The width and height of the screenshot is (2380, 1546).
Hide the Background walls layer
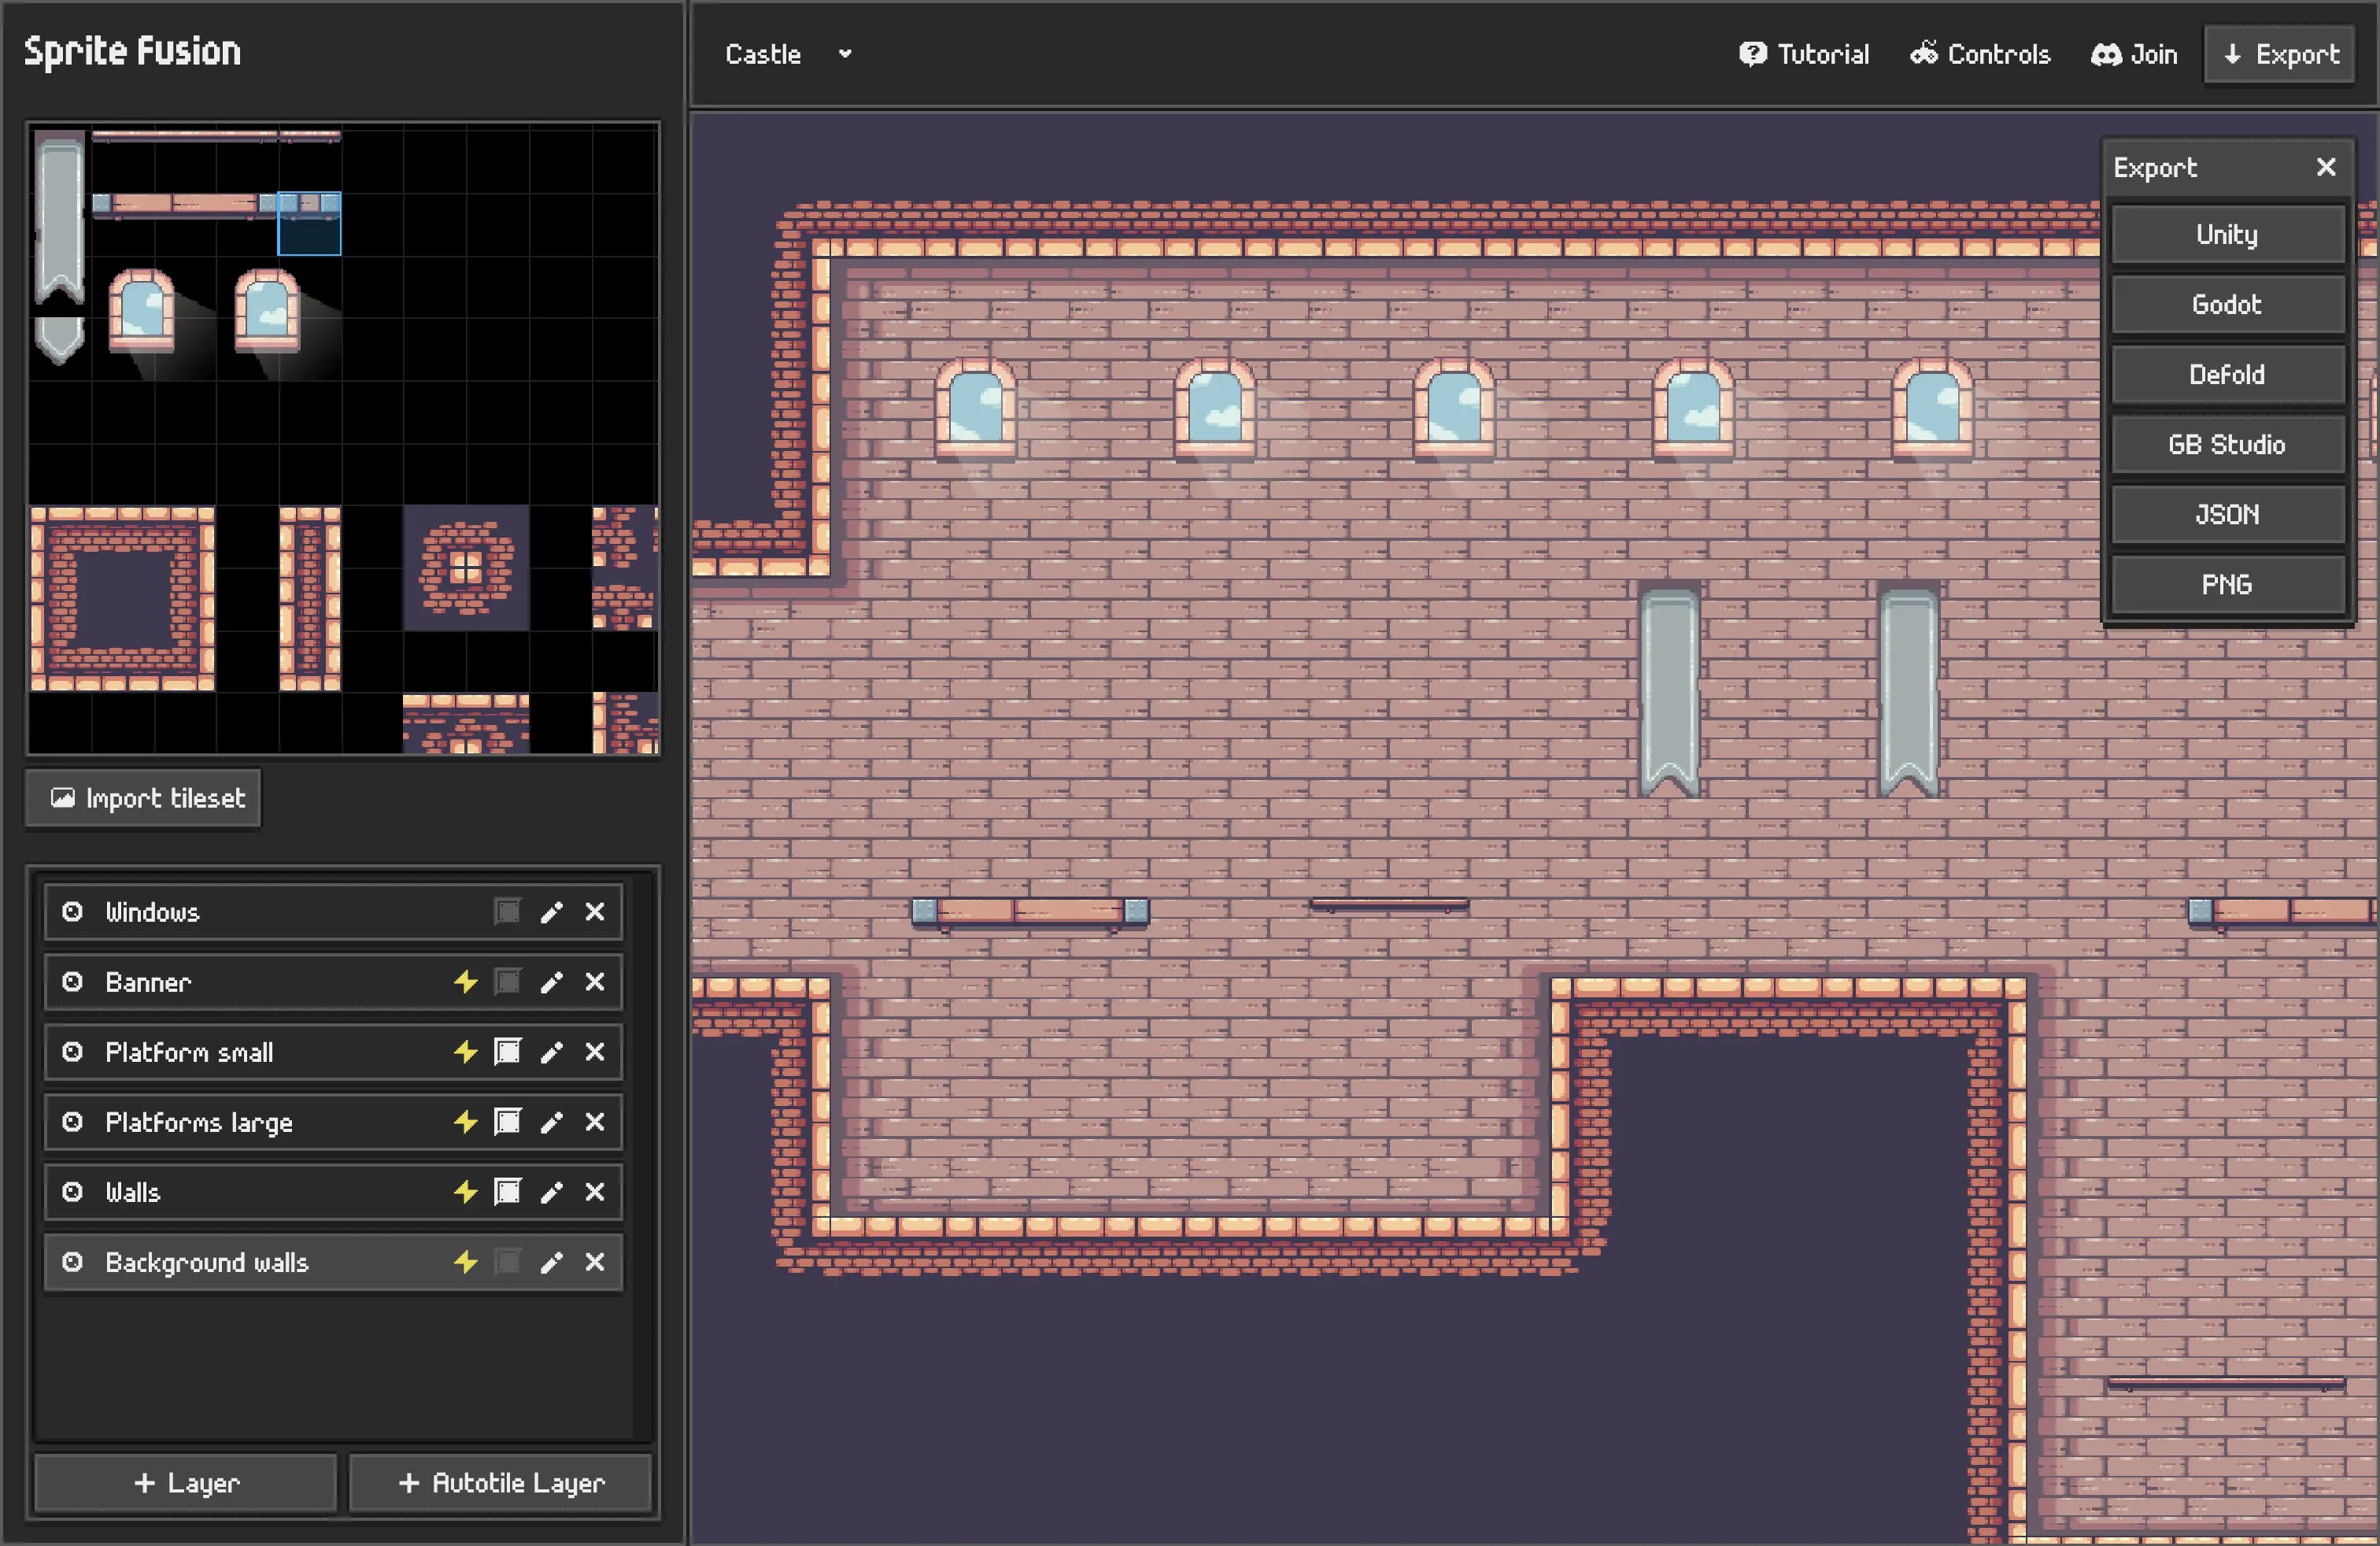pos(72,1261)
